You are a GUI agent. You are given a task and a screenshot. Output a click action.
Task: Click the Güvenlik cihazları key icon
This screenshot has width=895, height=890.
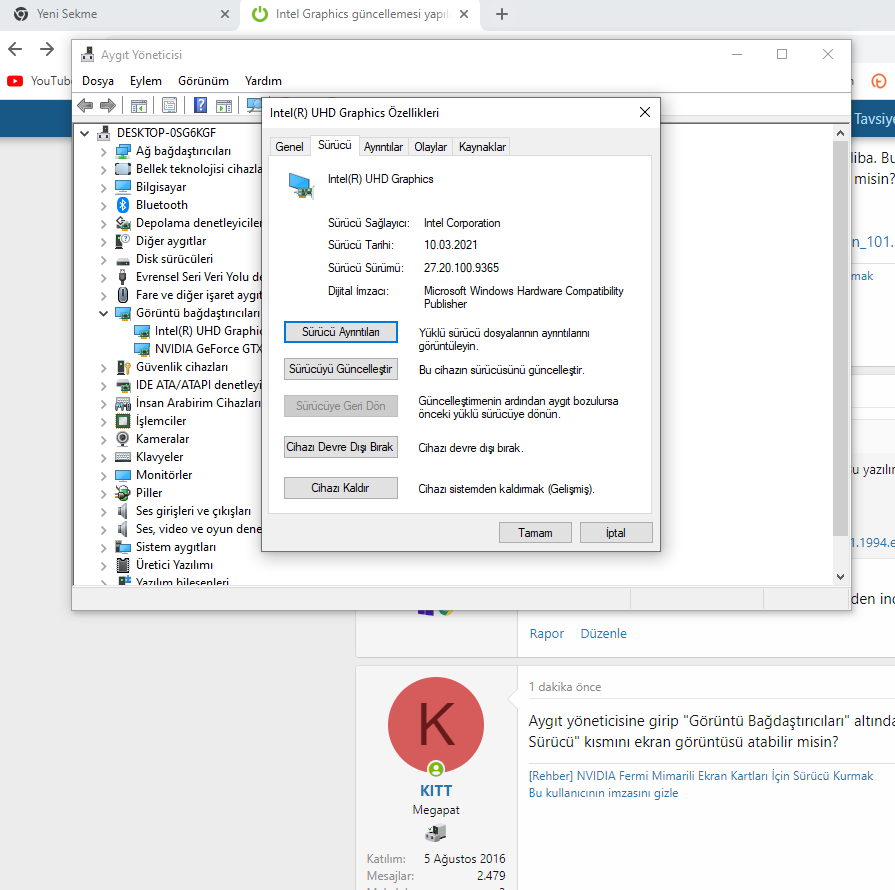click(123, 367)
